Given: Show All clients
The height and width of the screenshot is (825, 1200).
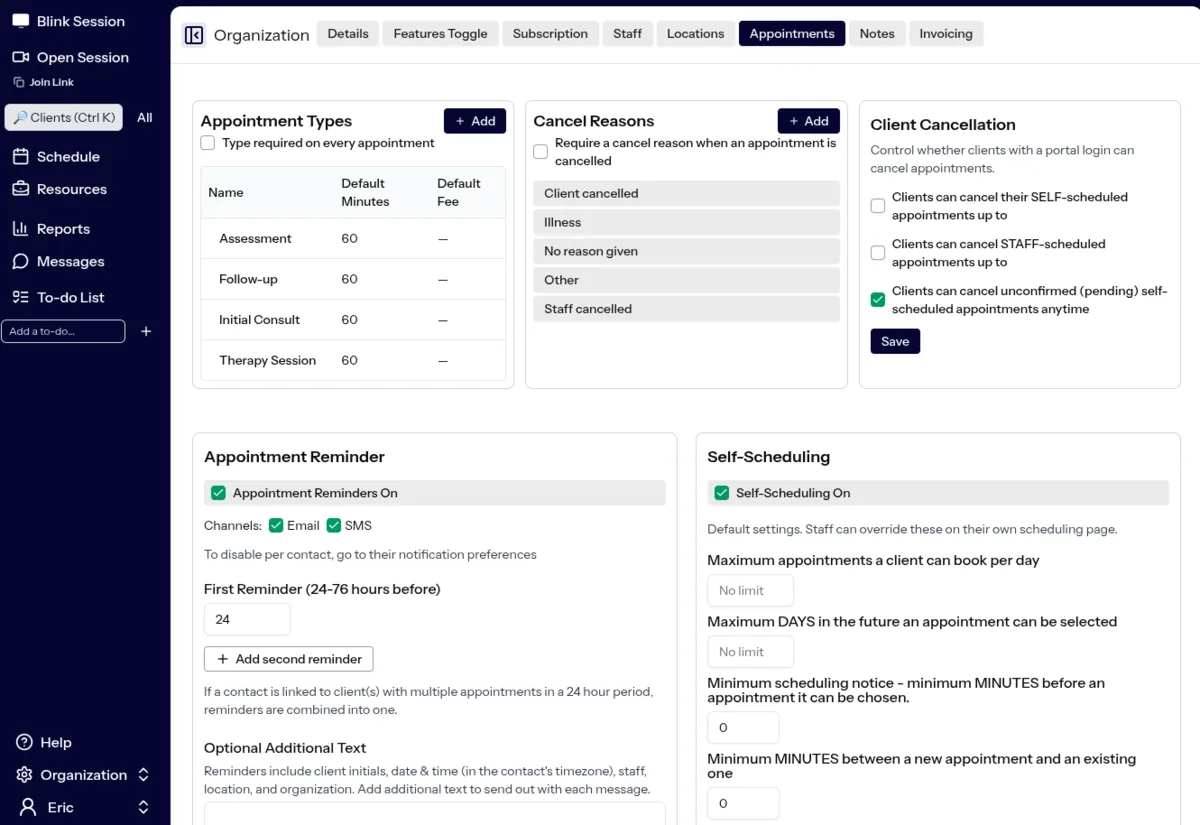Looking at the screenshot, I should point(145,117).
